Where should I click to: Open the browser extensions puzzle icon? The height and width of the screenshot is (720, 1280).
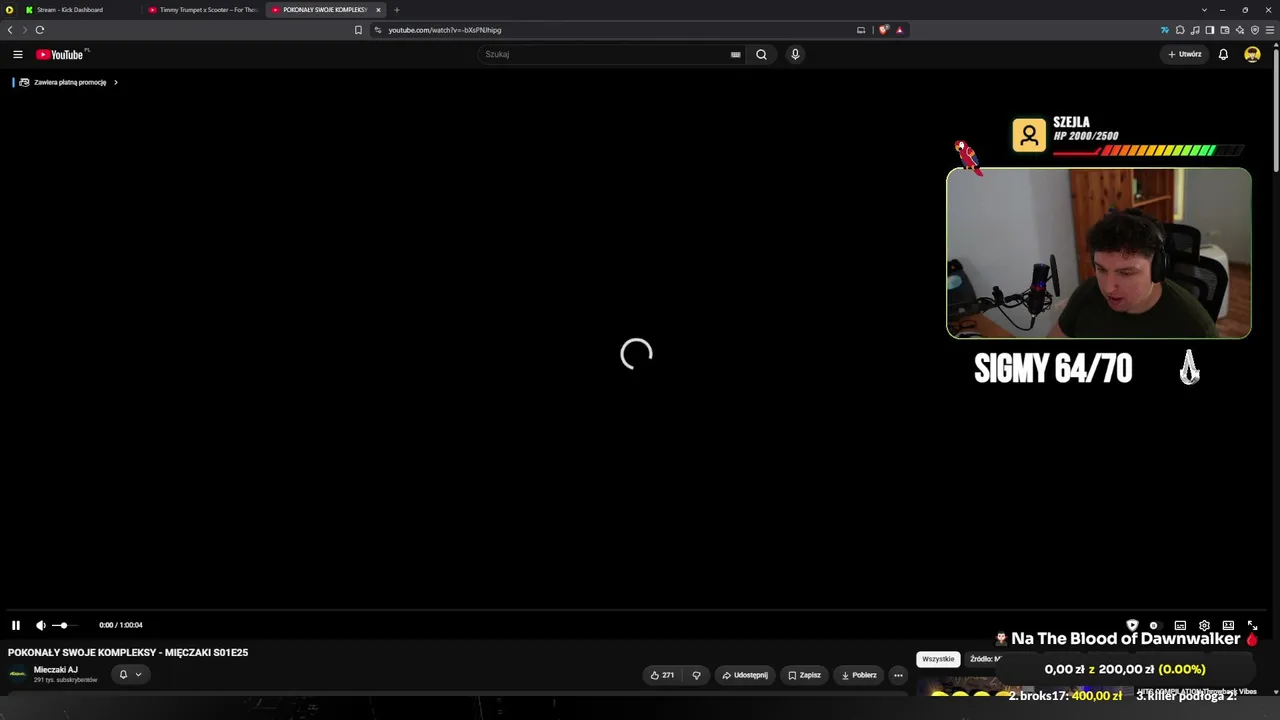pyautogui.click(x=1180, y=30)
